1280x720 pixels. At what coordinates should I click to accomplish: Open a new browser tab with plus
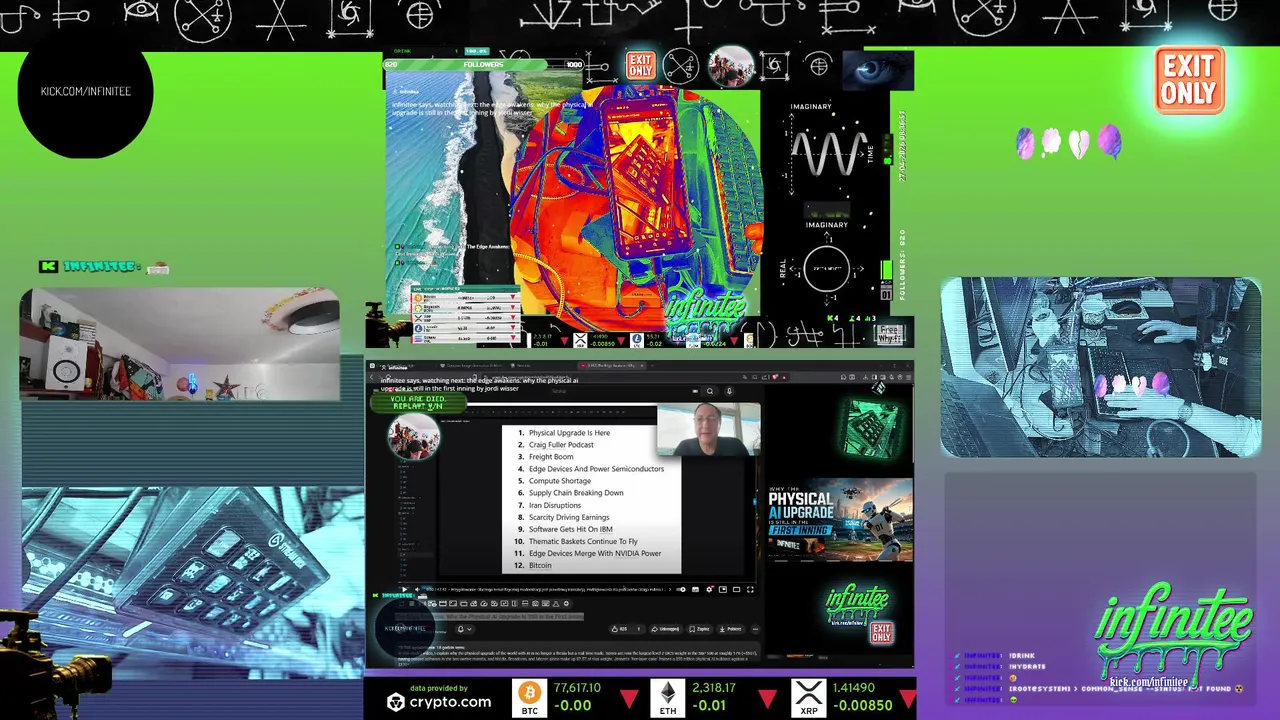pos(653,366)
